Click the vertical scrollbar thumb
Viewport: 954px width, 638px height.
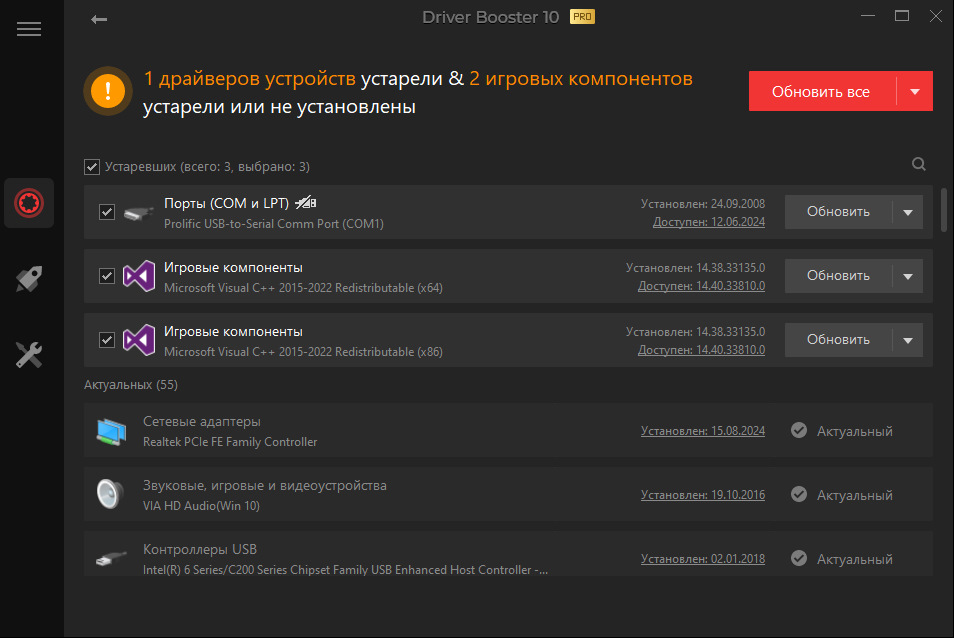click(944, 210)
